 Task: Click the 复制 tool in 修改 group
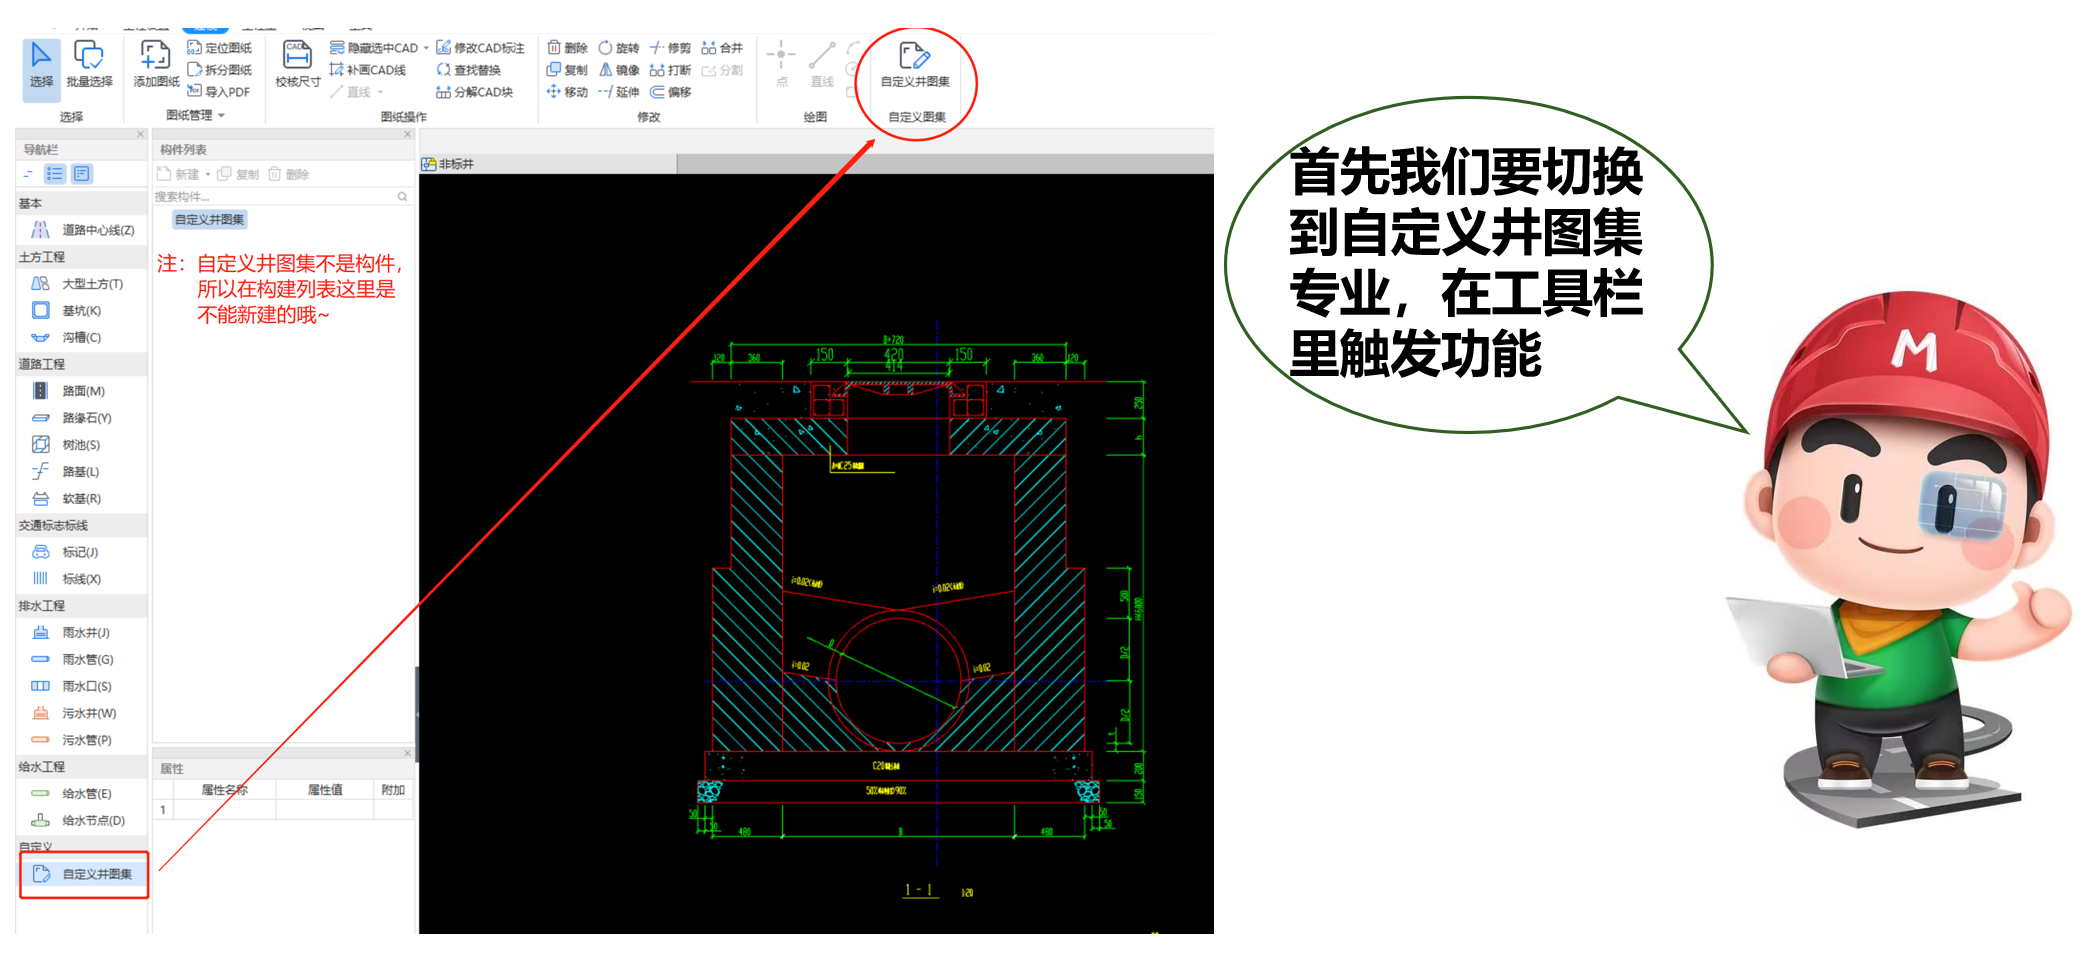tap(567, 70)
